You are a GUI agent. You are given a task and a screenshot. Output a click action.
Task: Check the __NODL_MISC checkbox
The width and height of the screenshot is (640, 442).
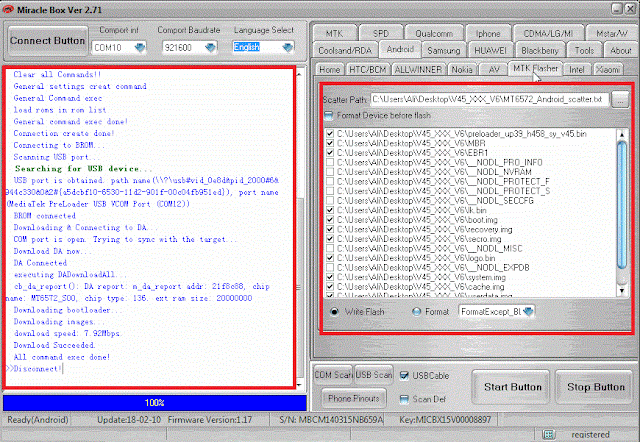coord(330,248)
